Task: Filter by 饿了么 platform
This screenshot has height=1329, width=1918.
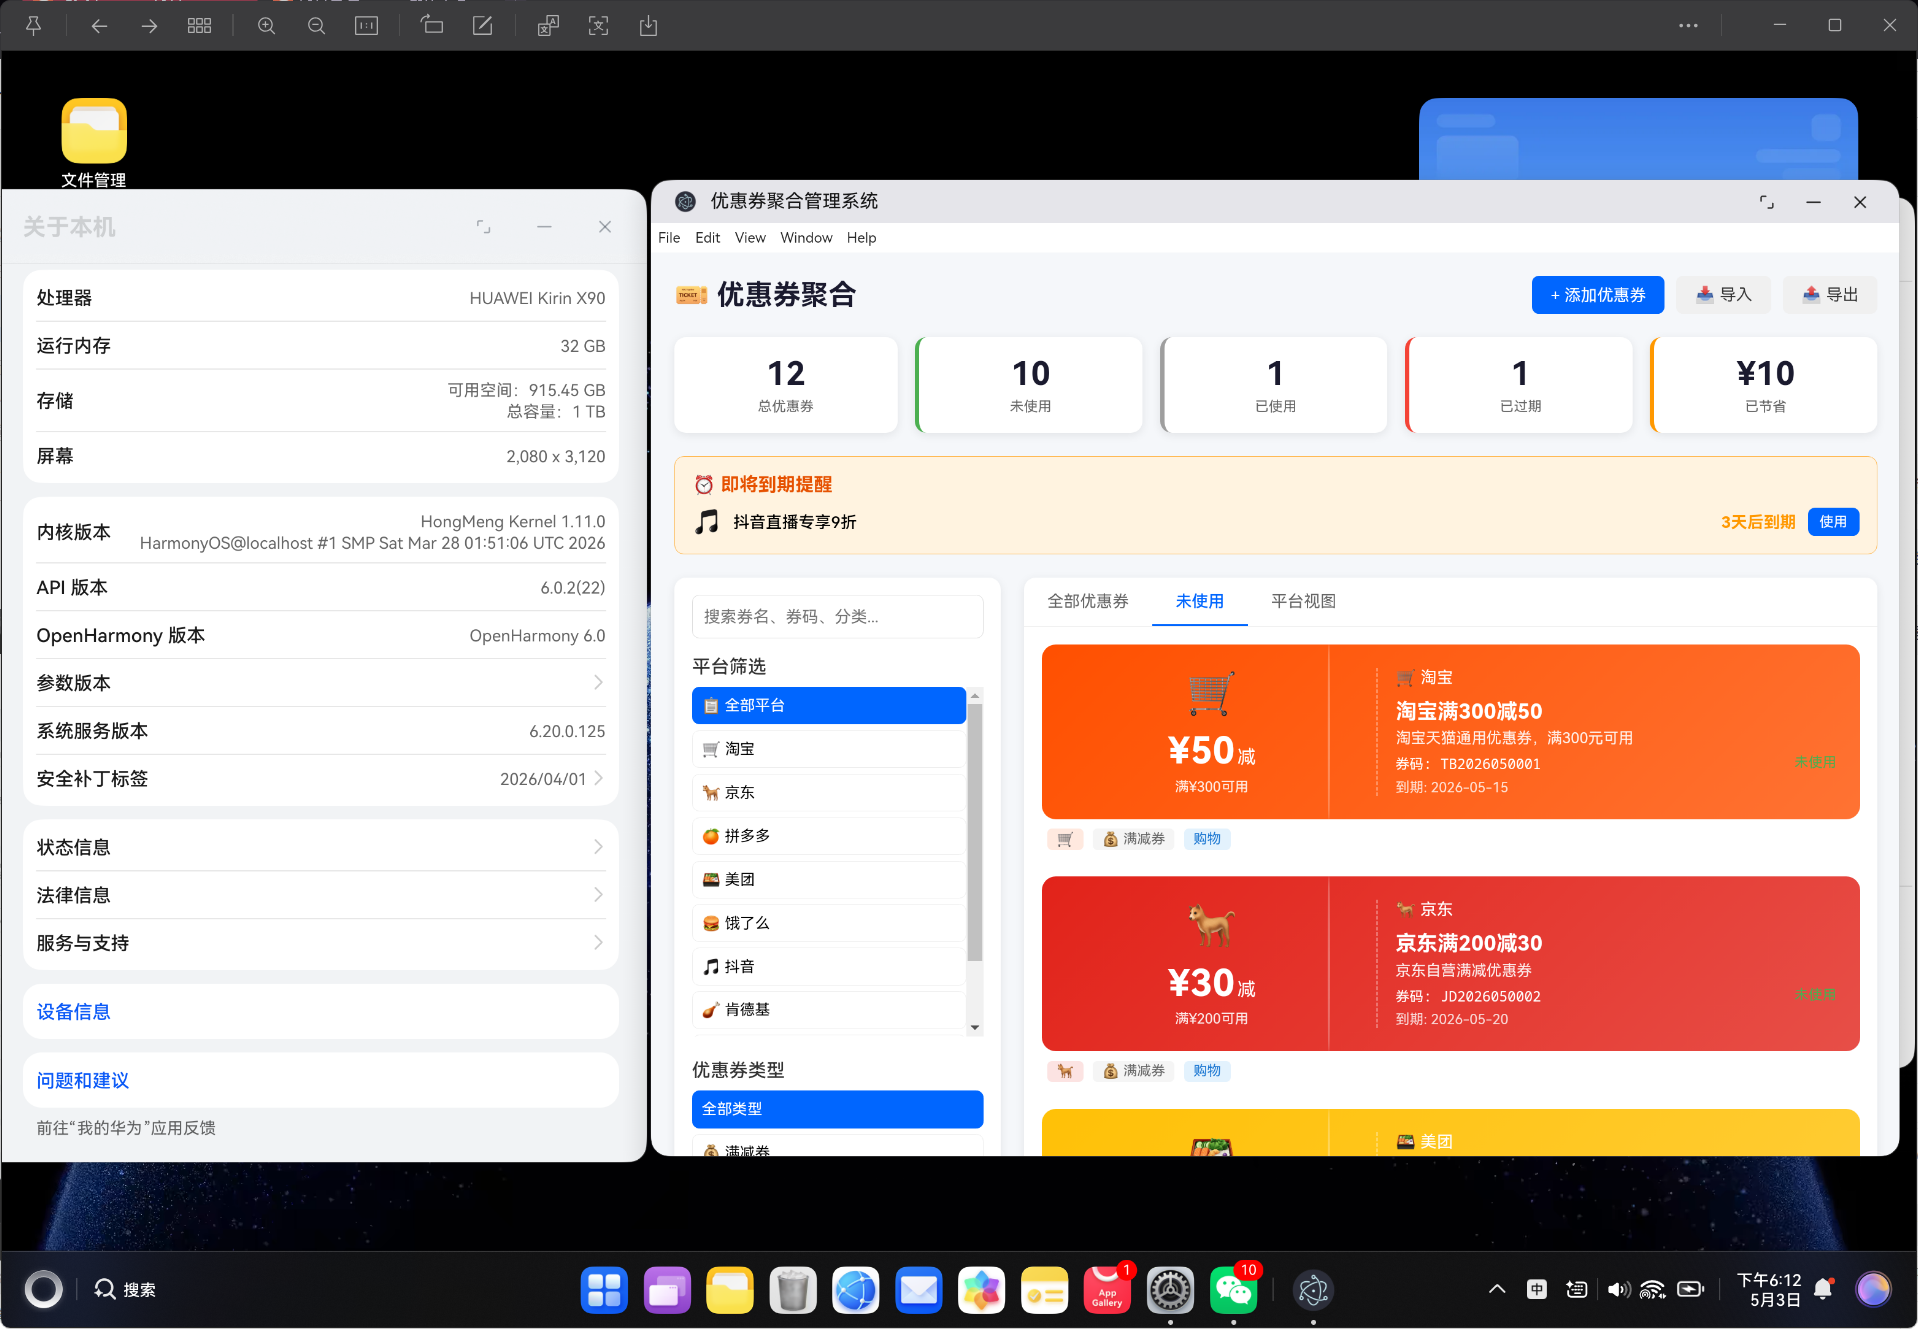Action: point(828,923)
